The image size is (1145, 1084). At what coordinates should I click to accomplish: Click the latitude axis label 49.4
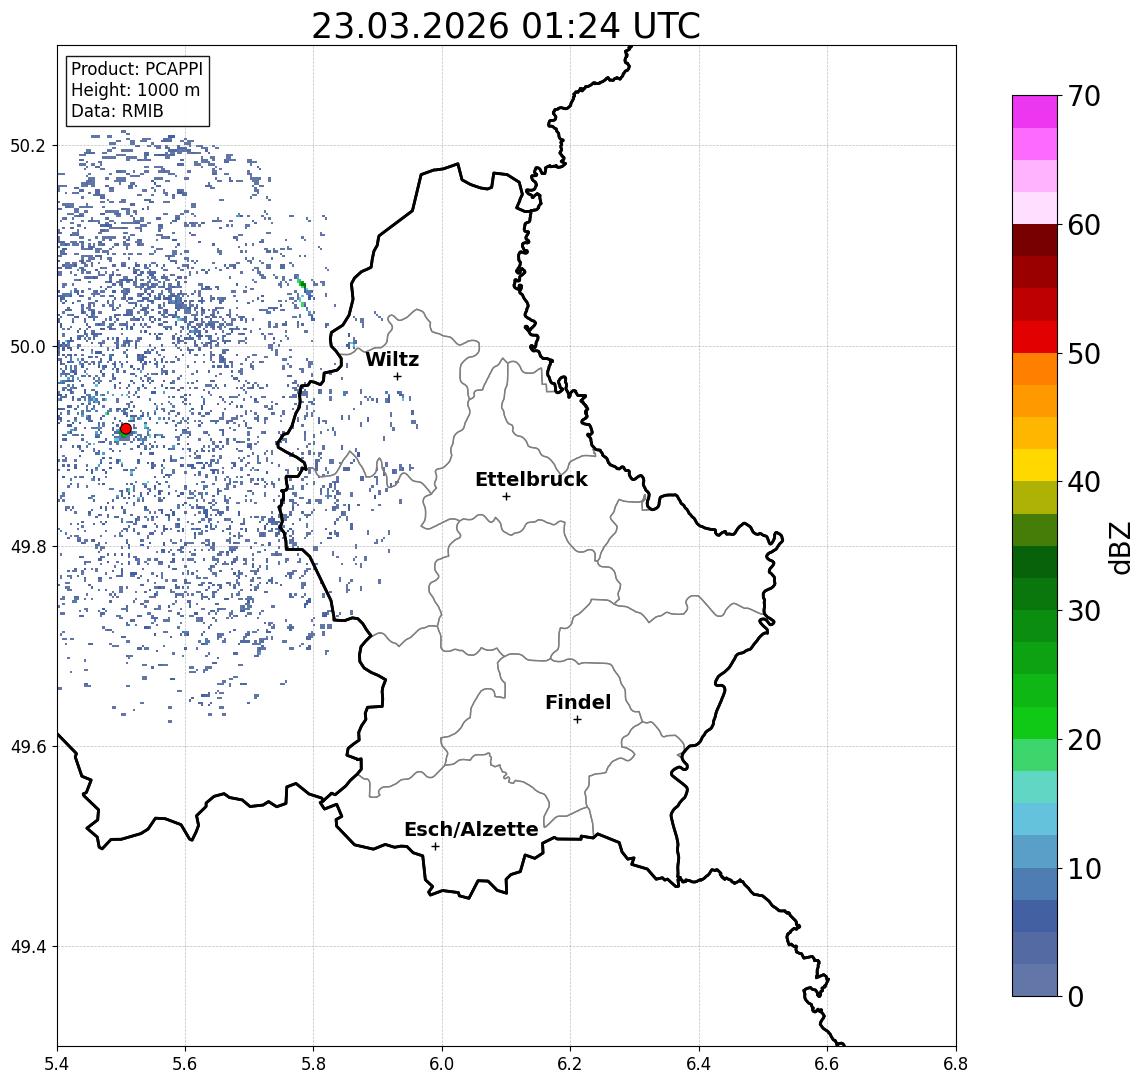pyautogui.click(x=27, y=947)
